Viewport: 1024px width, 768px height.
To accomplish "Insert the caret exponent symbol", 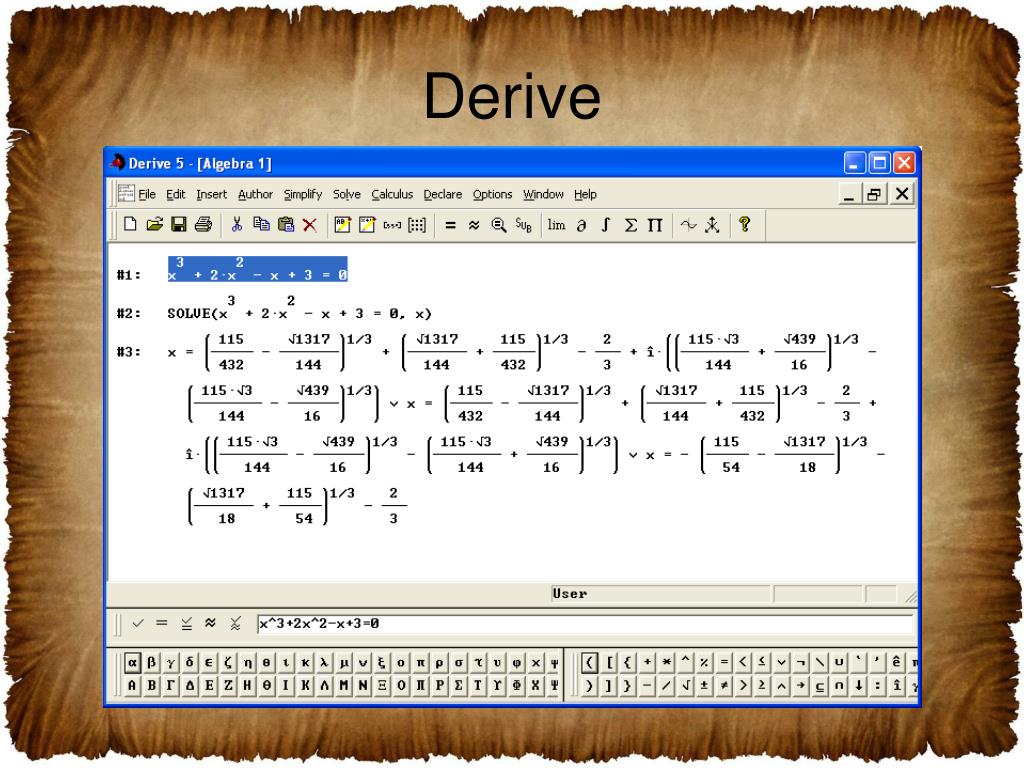I will click(685, 663).
